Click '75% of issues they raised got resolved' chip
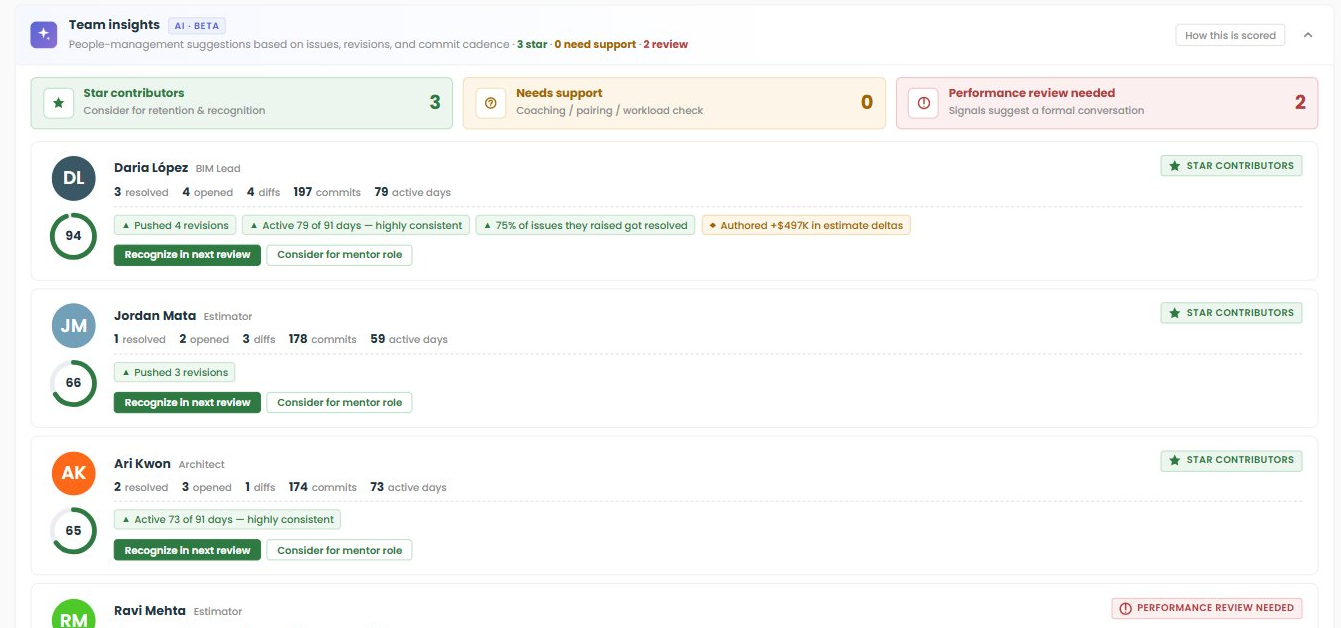Image resolution: width=1341 pixels, height=628 pixels. pos(586,225)
